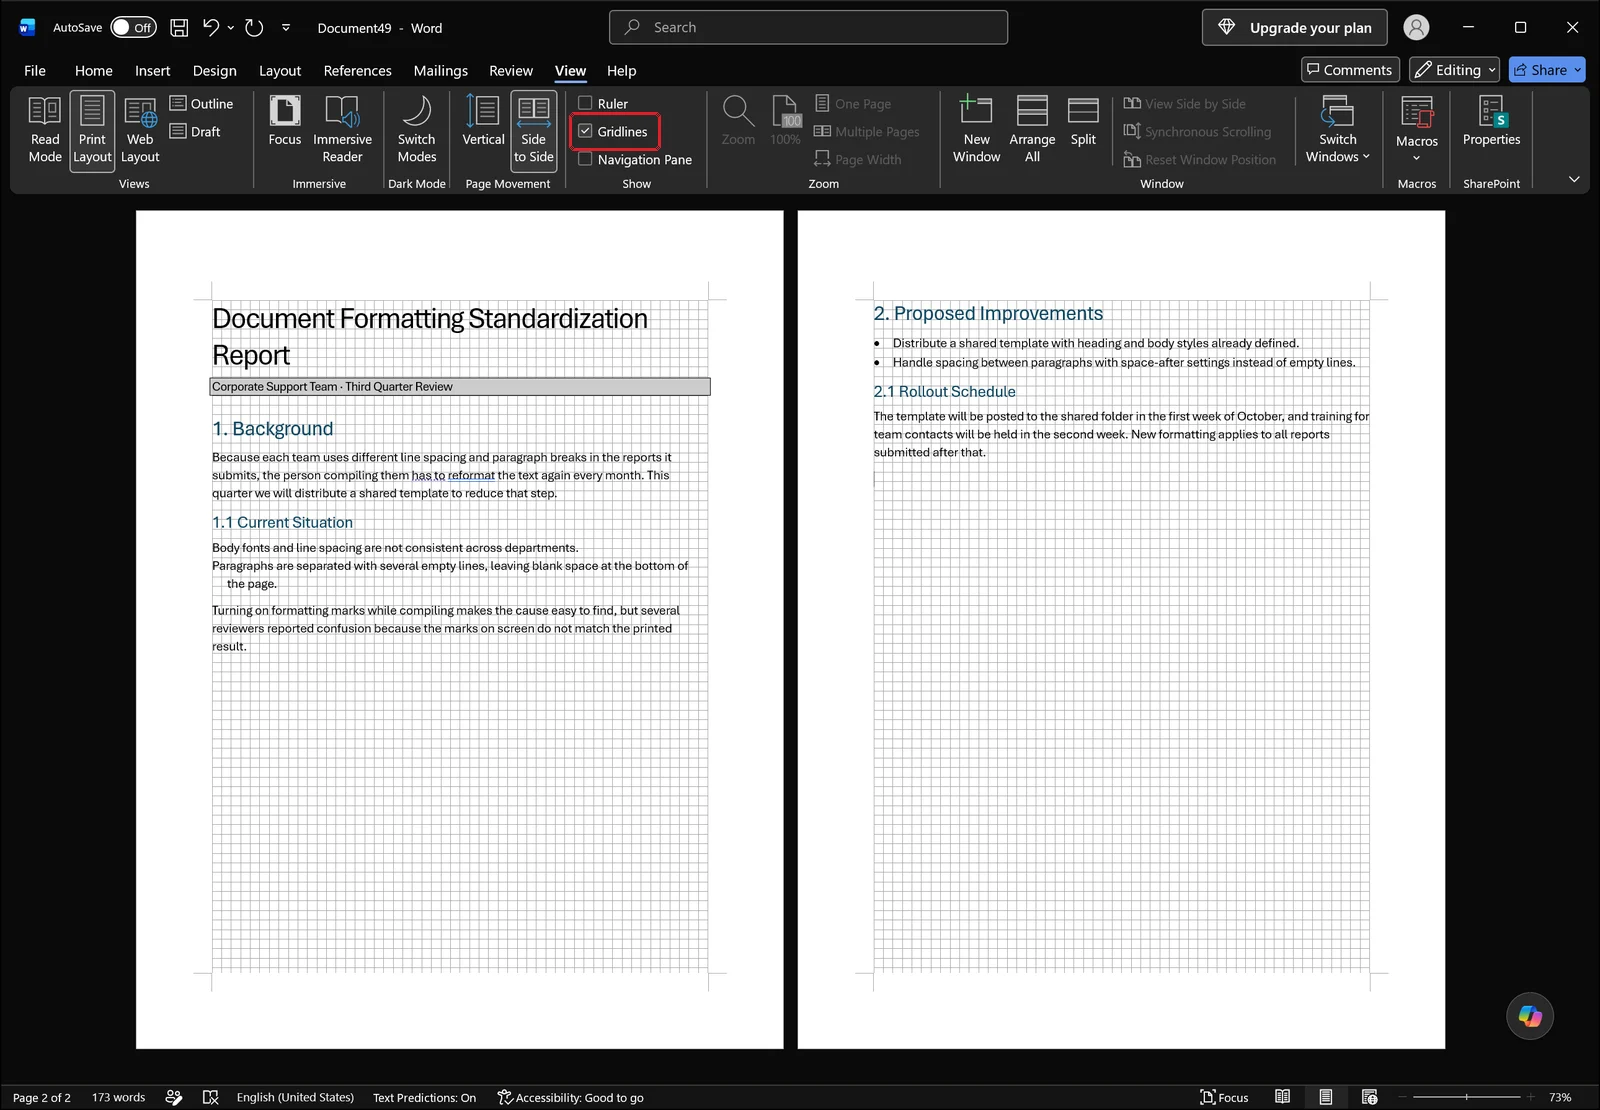Open the Copilot floating button

coord(1530,1016)
